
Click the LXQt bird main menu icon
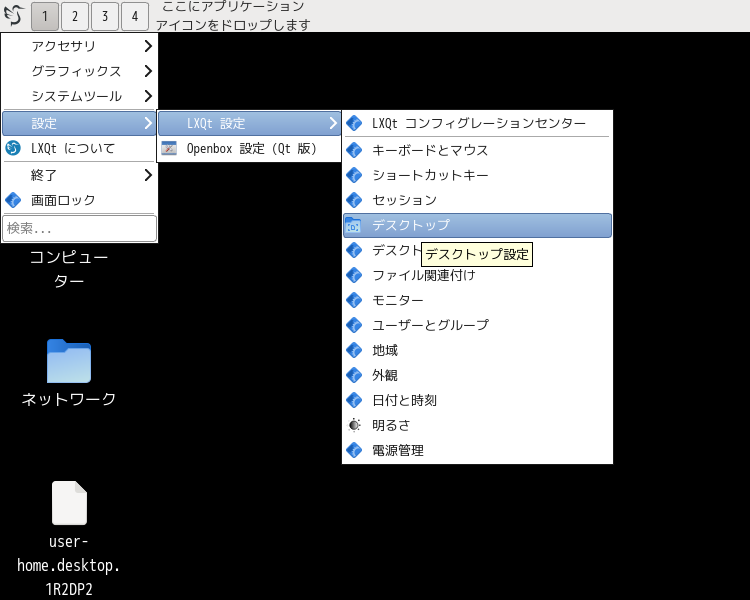click(14, 15)
